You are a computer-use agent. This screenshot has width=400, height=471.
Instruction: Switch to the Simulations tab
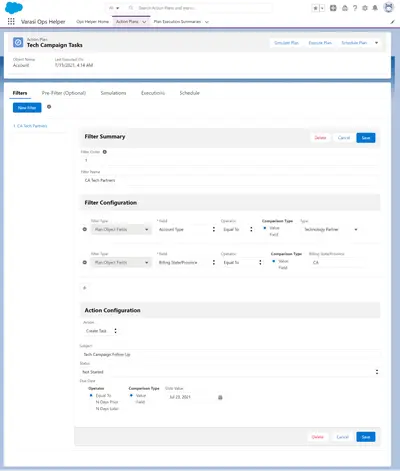coord(113,93)
